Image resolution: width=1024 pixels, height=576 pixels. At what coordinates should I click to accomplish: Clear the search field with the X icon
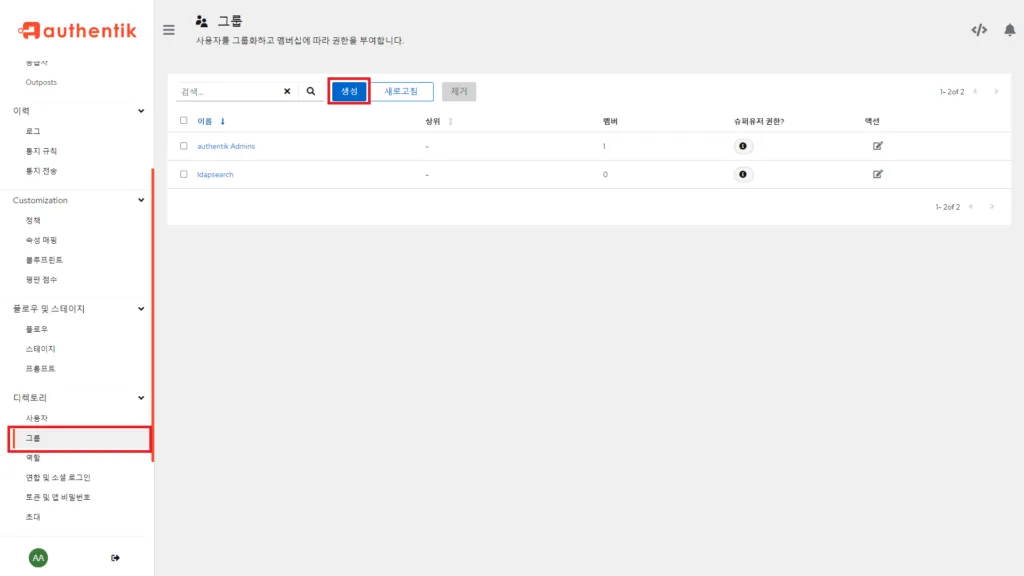286,90
